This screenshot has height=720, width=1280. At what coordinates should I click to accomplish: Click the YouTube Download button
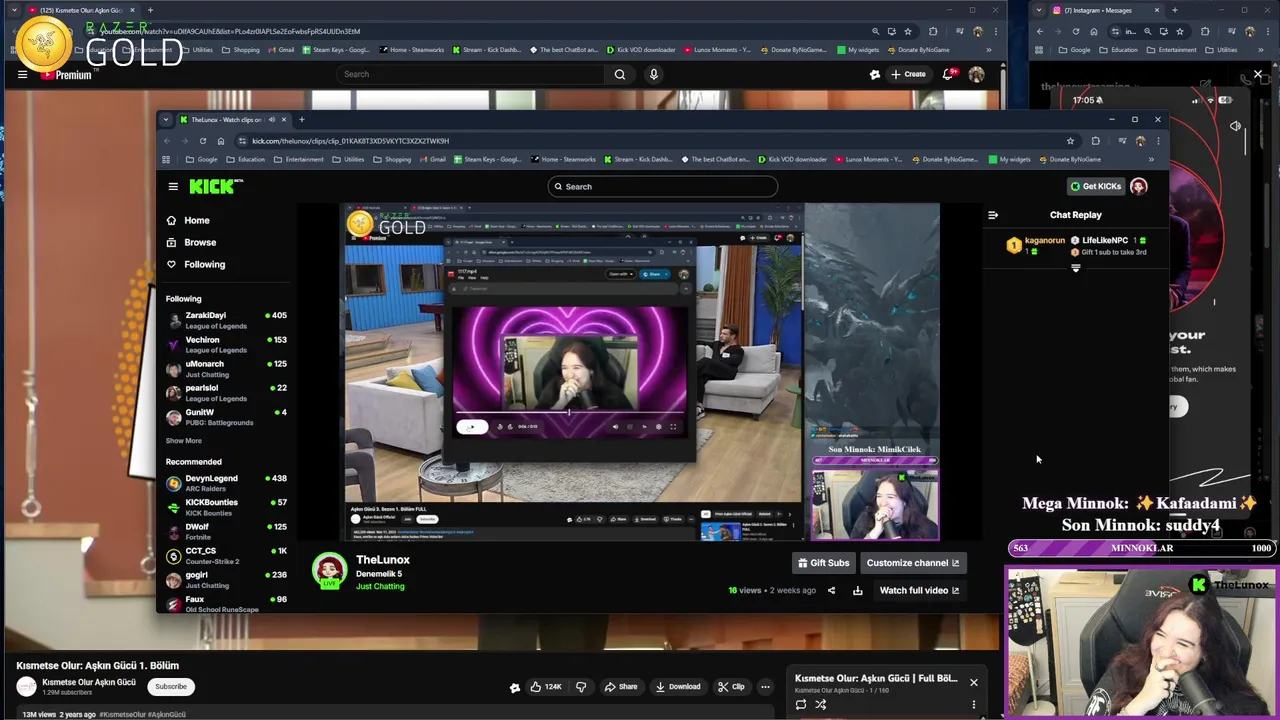point(677,686)
